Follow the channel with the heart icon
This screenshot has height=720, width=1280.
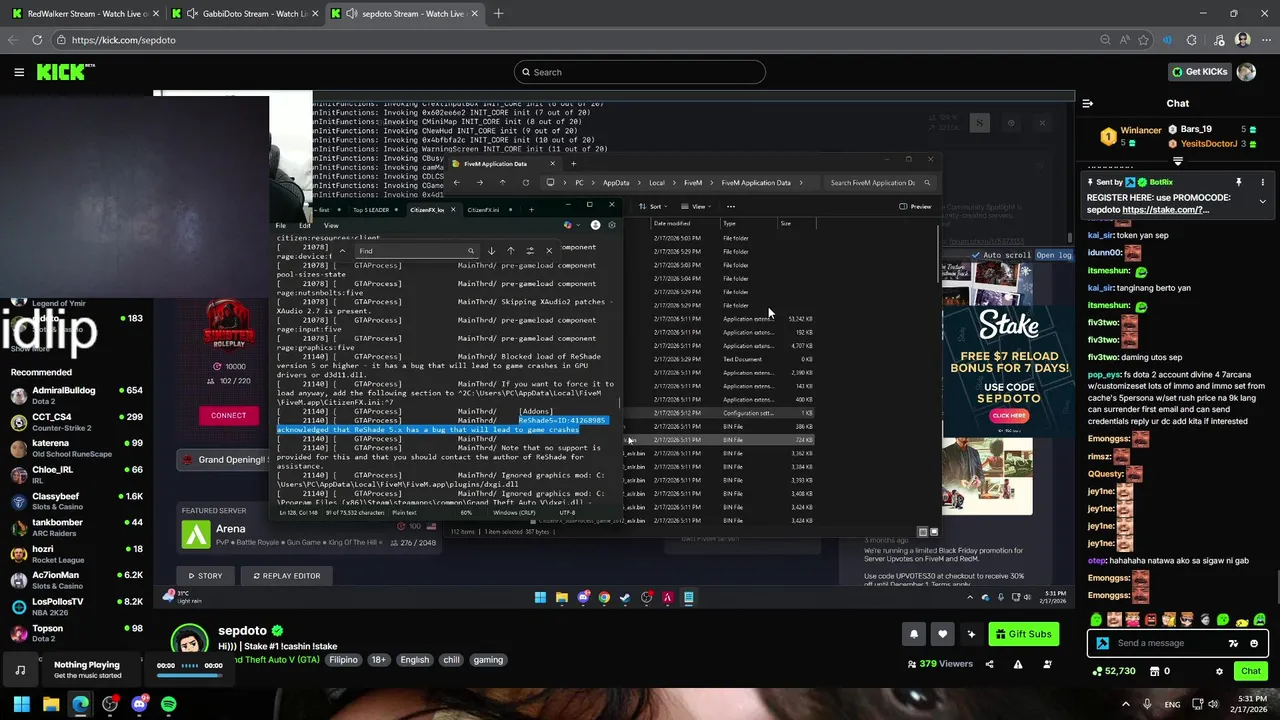click(x=942, y=634)
